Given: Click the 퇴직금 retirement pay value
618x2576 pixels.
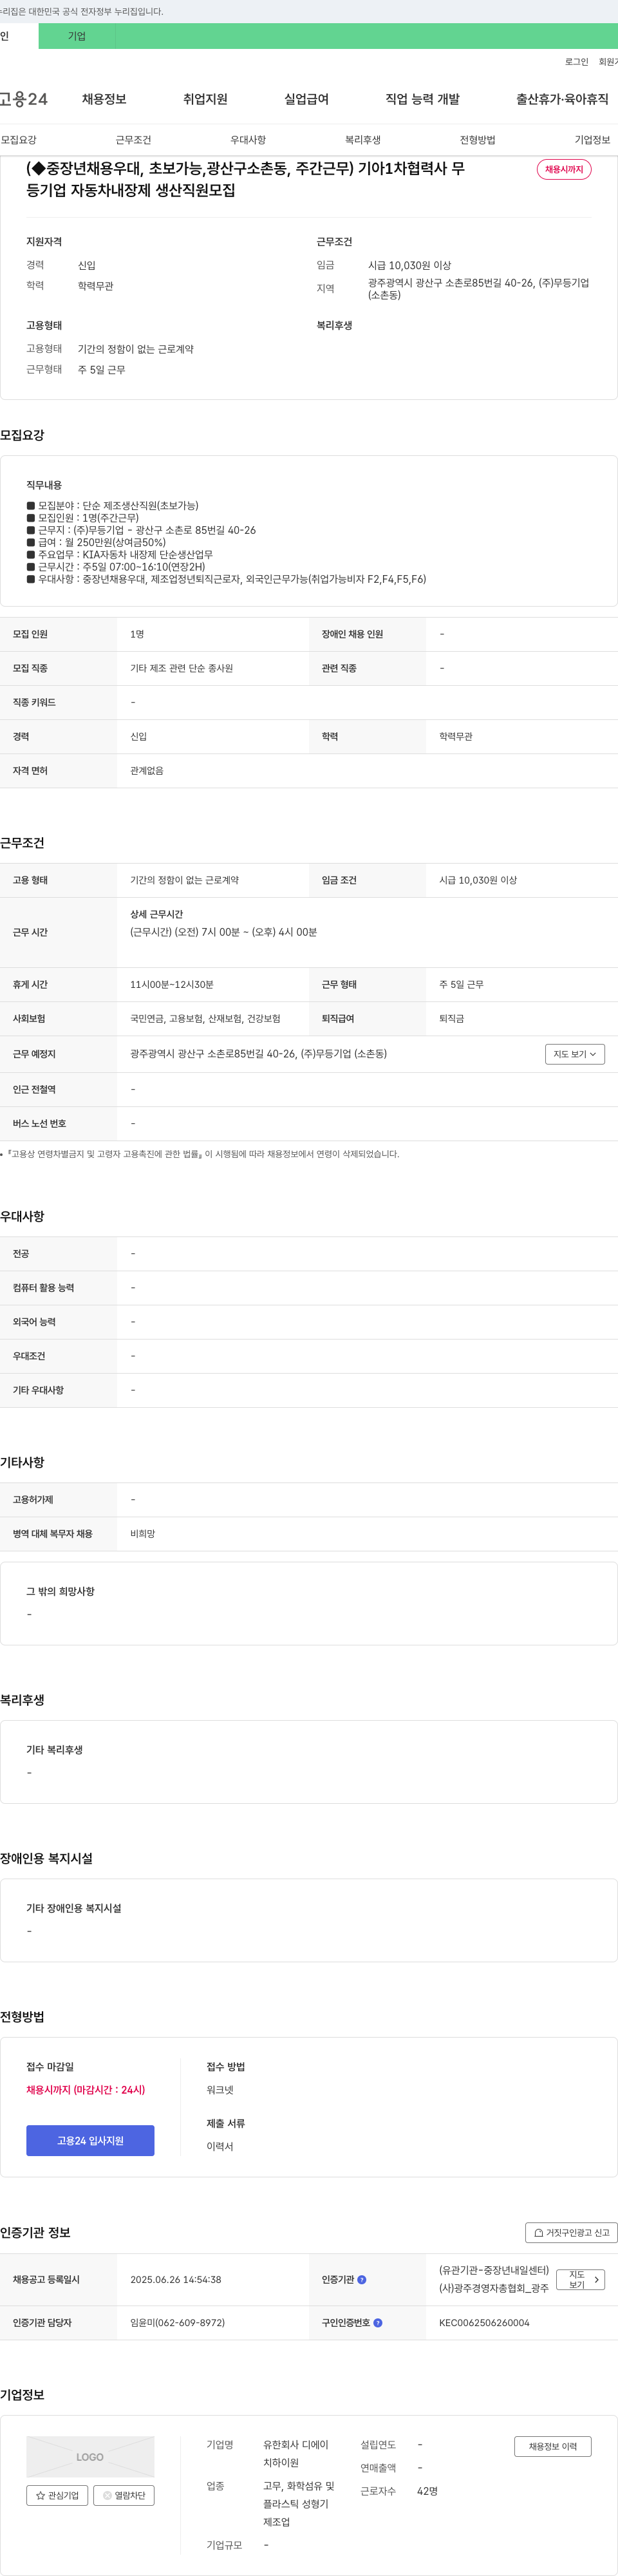Looking at the screenshot, I should (452, 1019).
